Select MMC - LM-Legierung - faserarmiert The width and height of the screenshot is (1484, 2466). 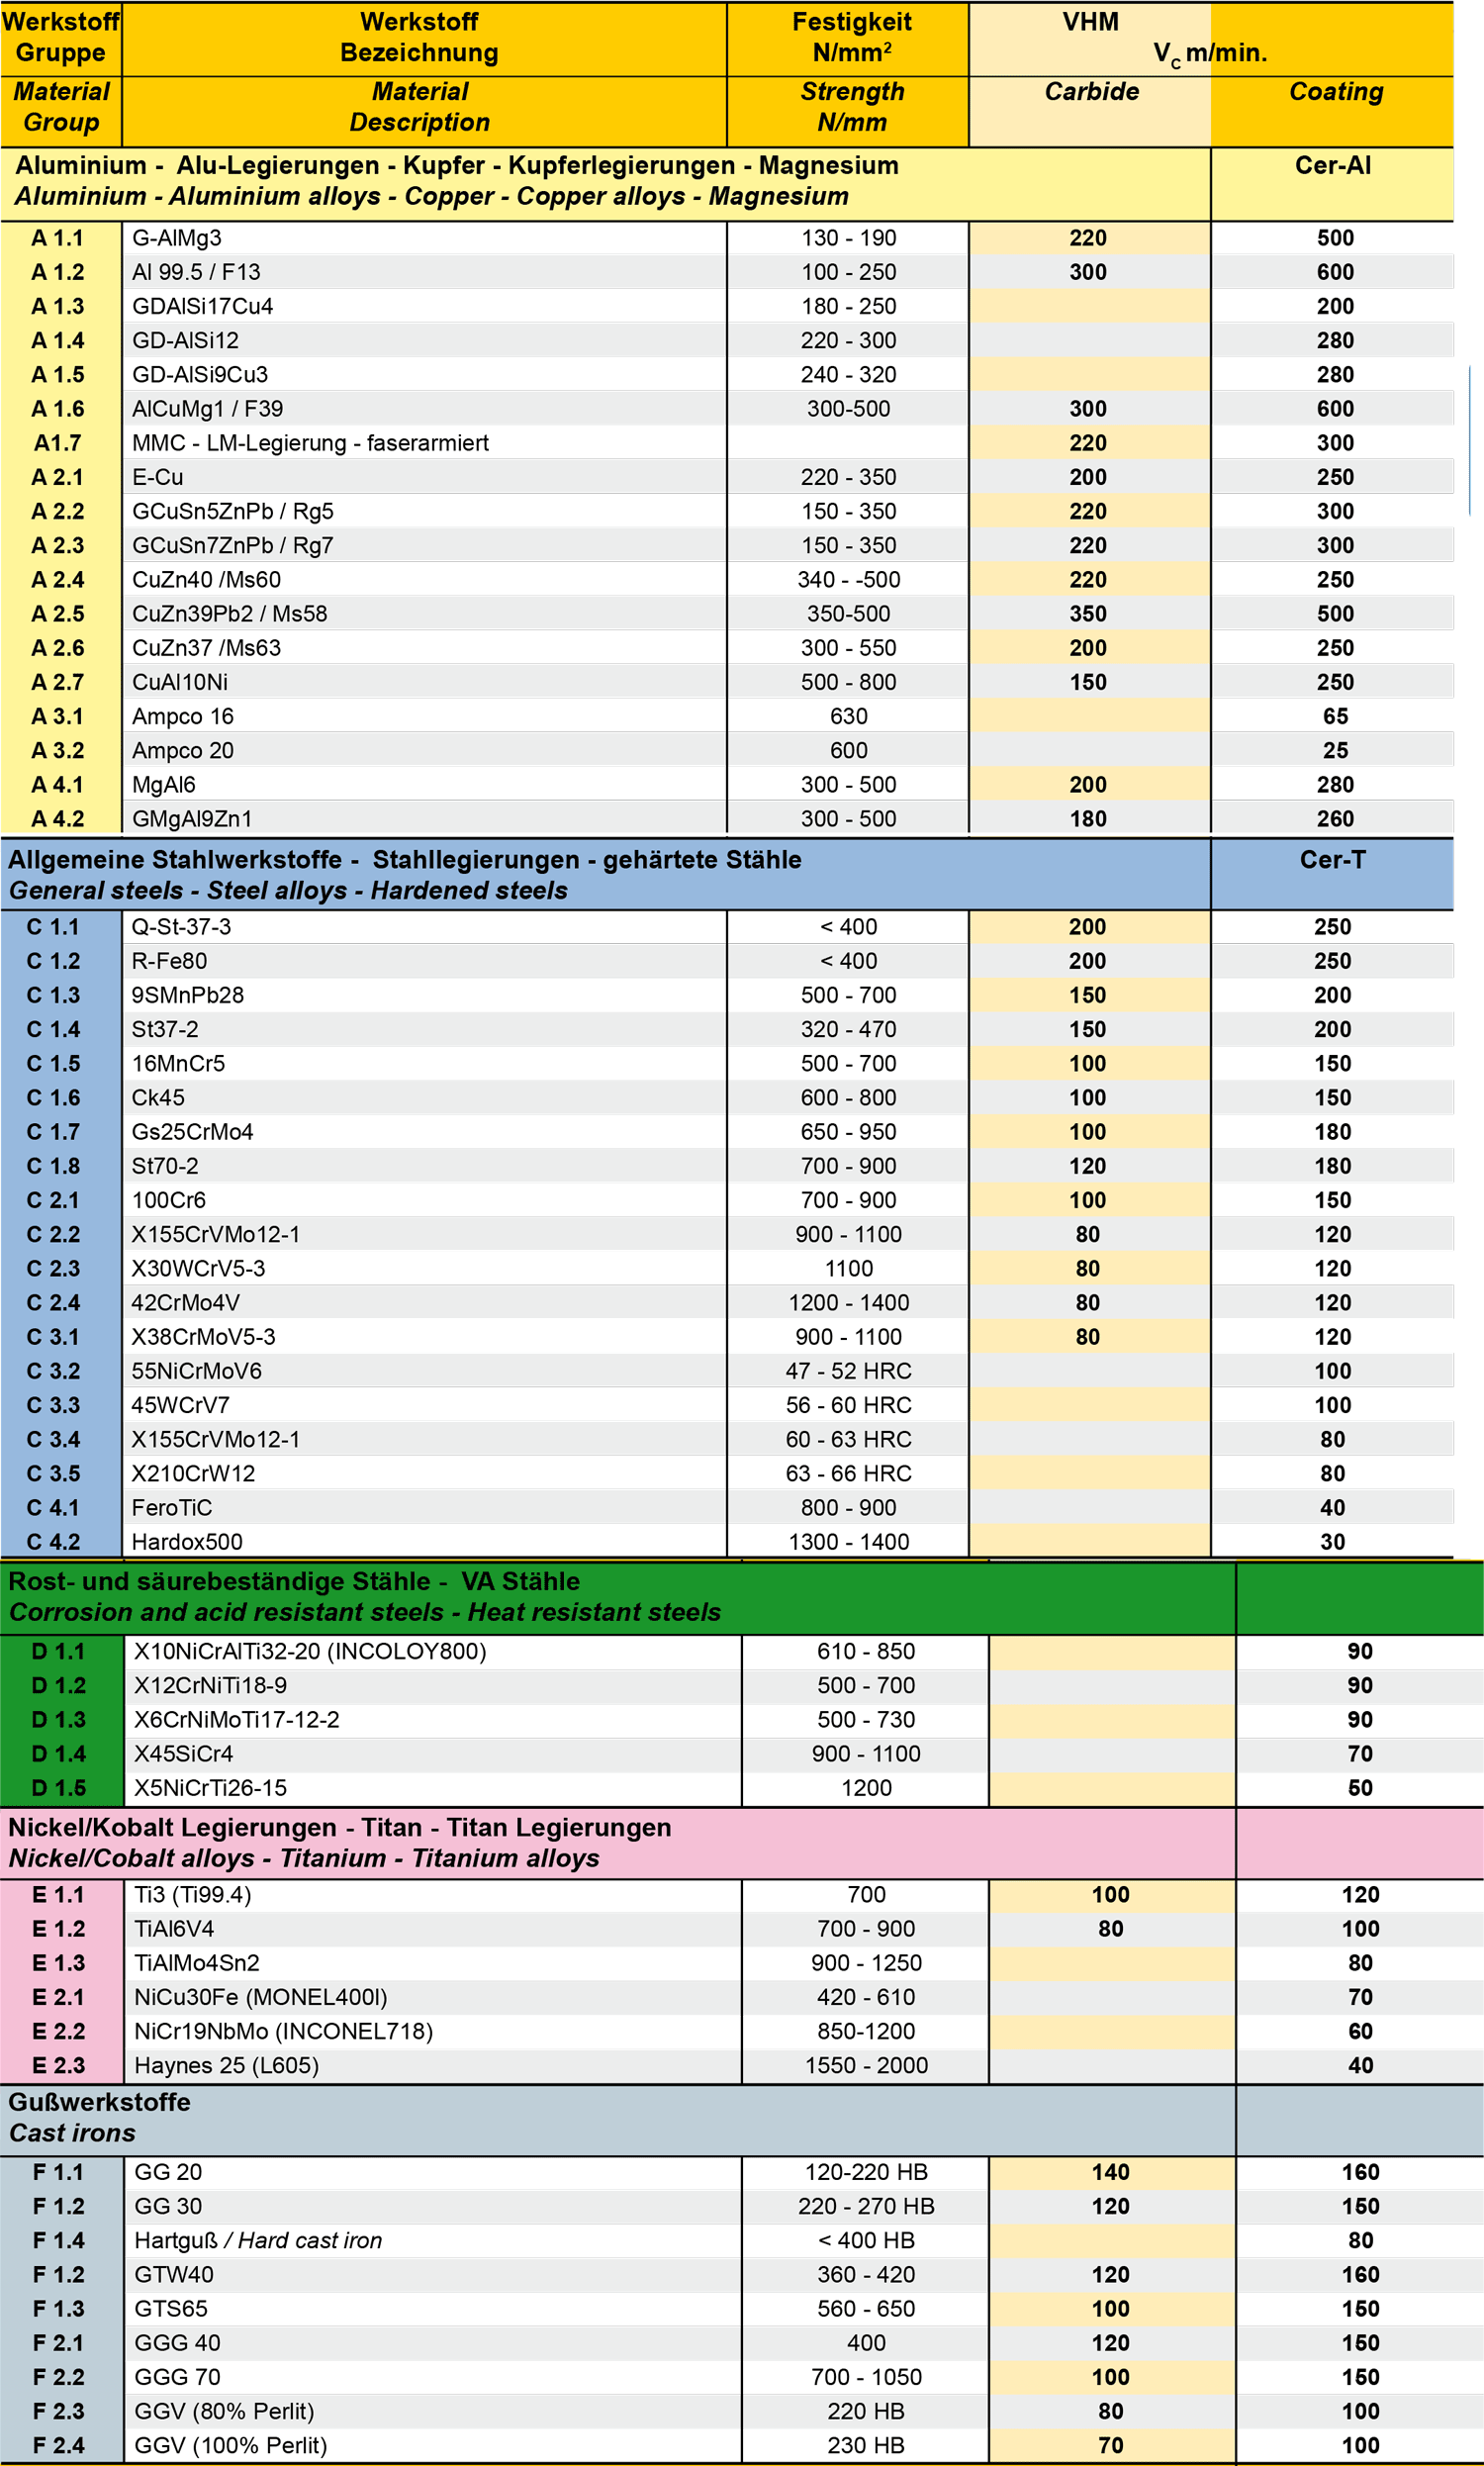point(310,442)
